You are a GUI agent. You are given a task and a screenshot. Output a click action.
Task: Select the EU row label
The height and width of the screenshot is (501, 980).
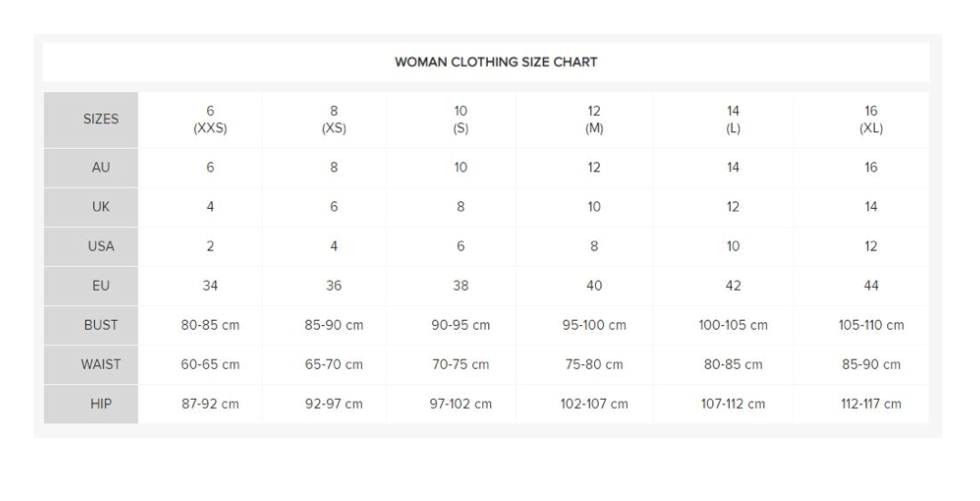coord(100,286)
